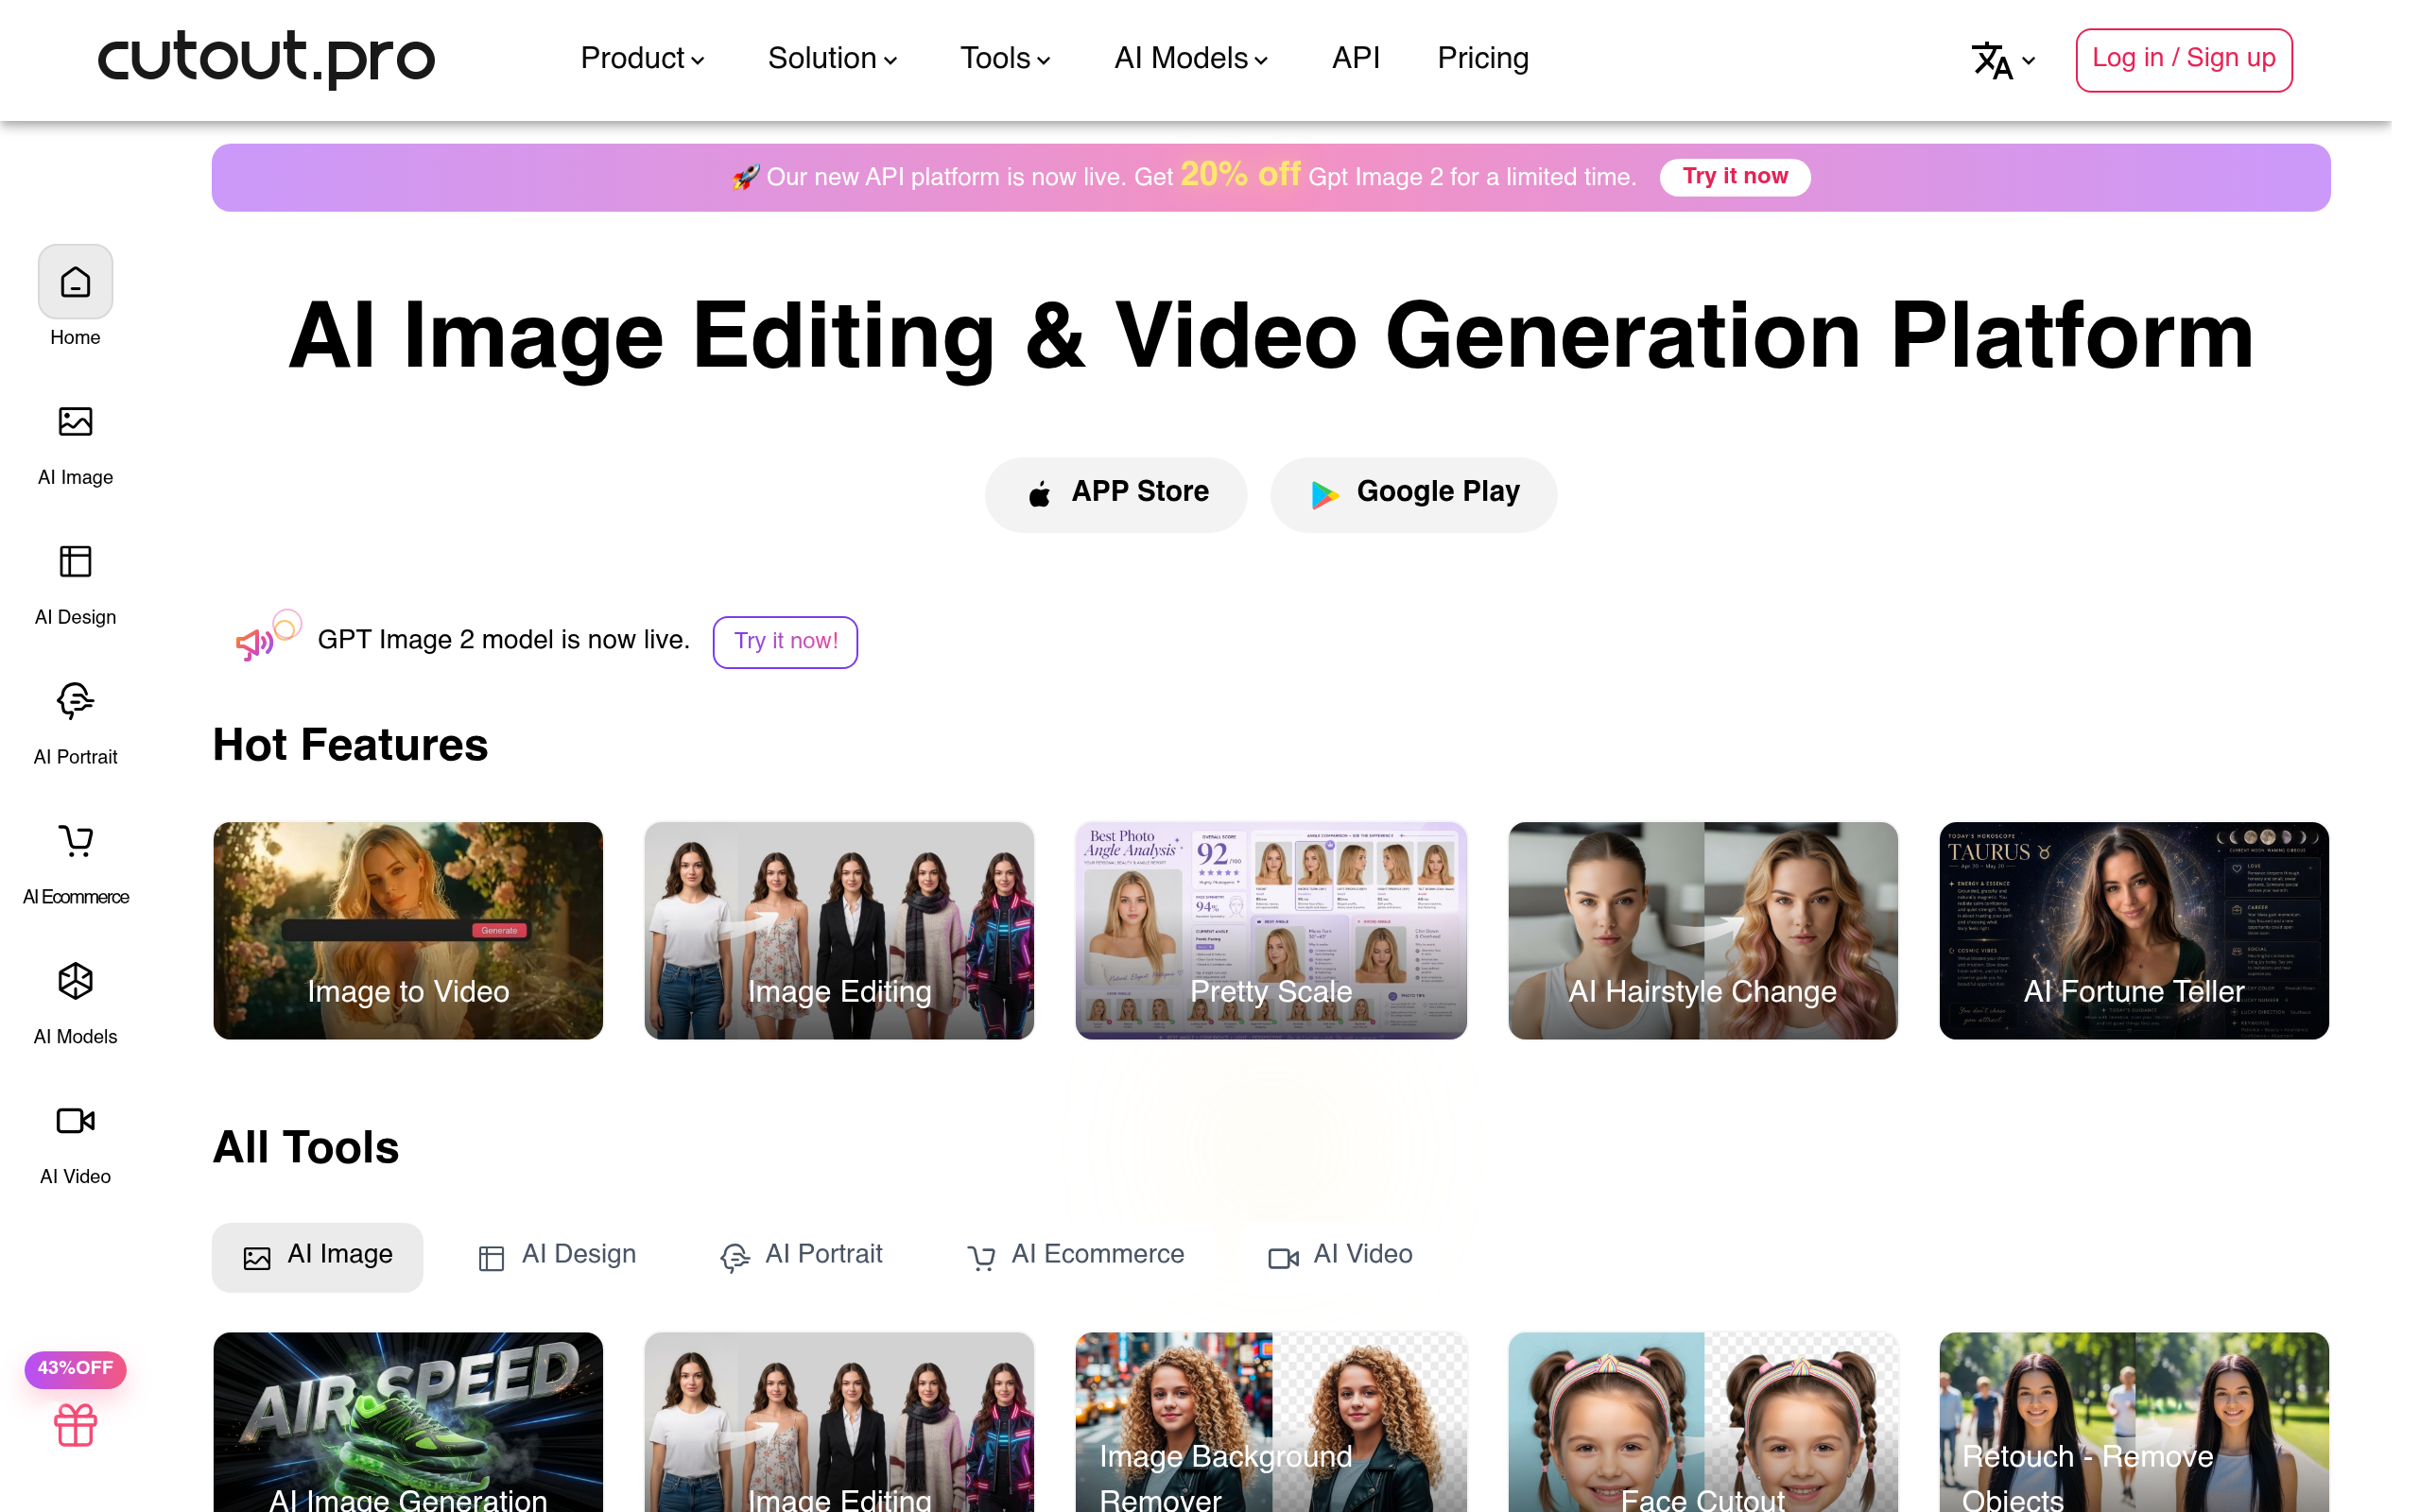Screen dimensions: 2420x1512
Task: Open the Pretty Scale feature card
Action: [1271, 930]
